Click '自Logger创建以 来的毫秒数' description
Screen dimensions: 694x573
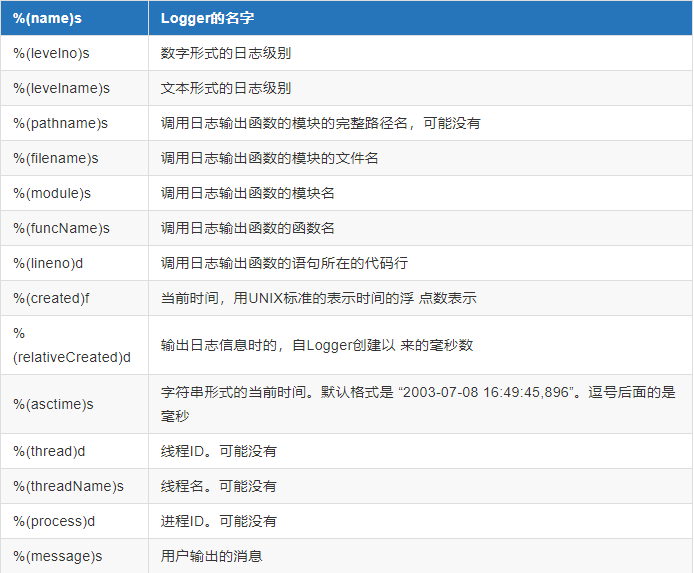383,345
